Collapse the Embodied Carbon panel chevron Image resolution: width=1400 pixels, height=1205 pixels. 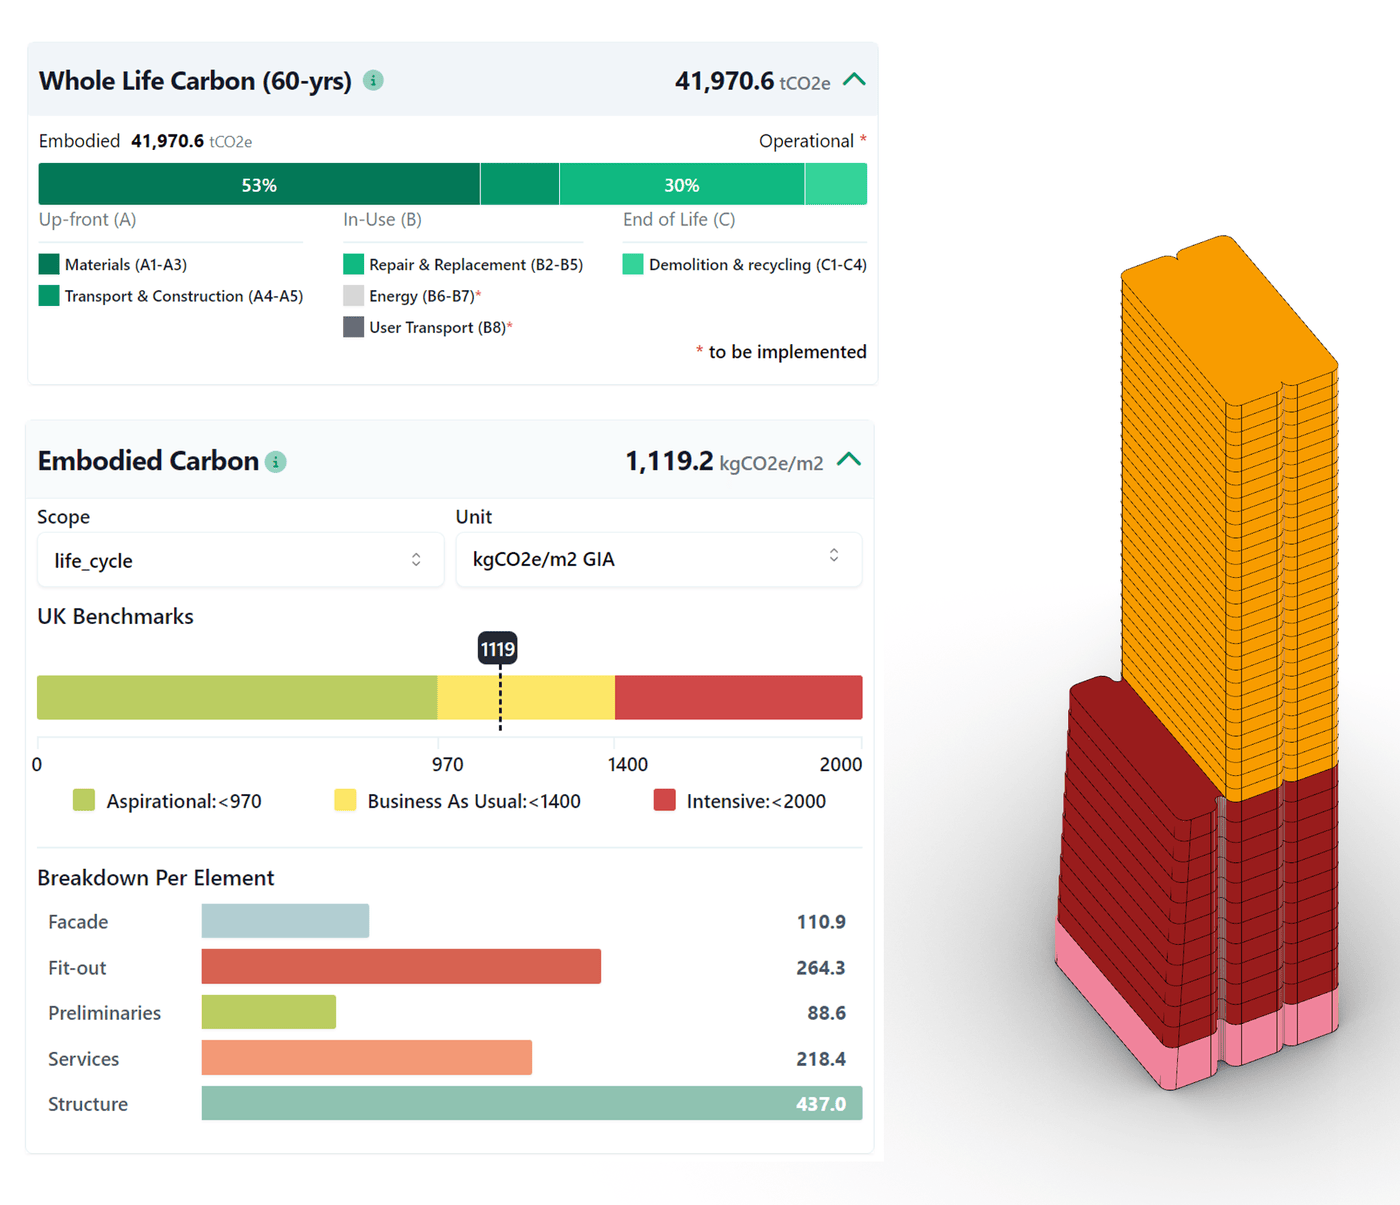(x=849, y=460)
